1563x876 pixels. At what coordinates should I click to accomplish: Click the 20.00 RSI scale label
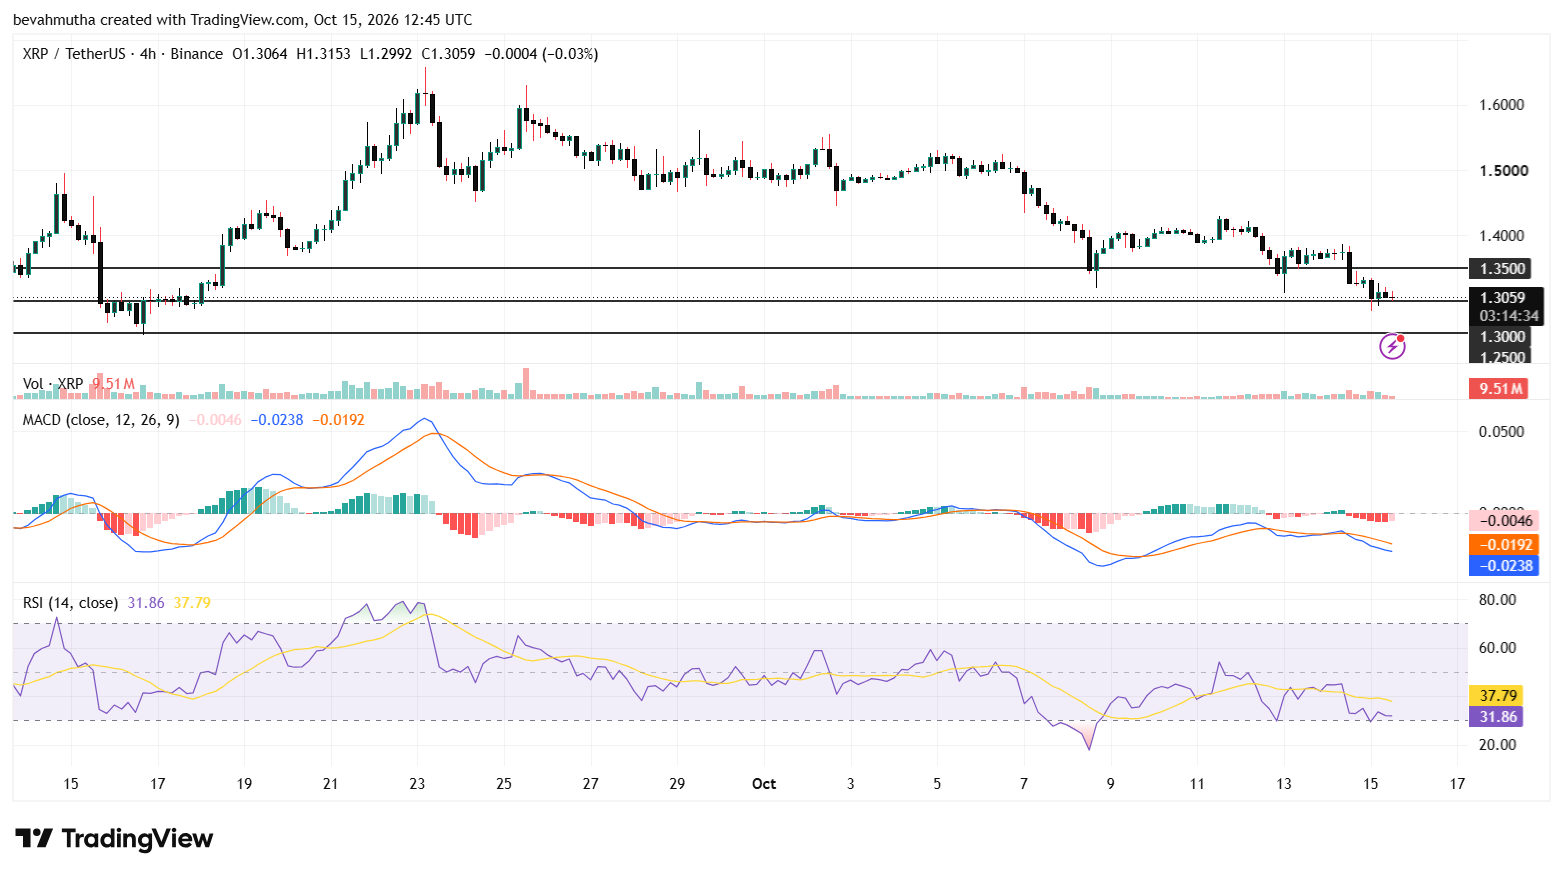click(1498, 745)
